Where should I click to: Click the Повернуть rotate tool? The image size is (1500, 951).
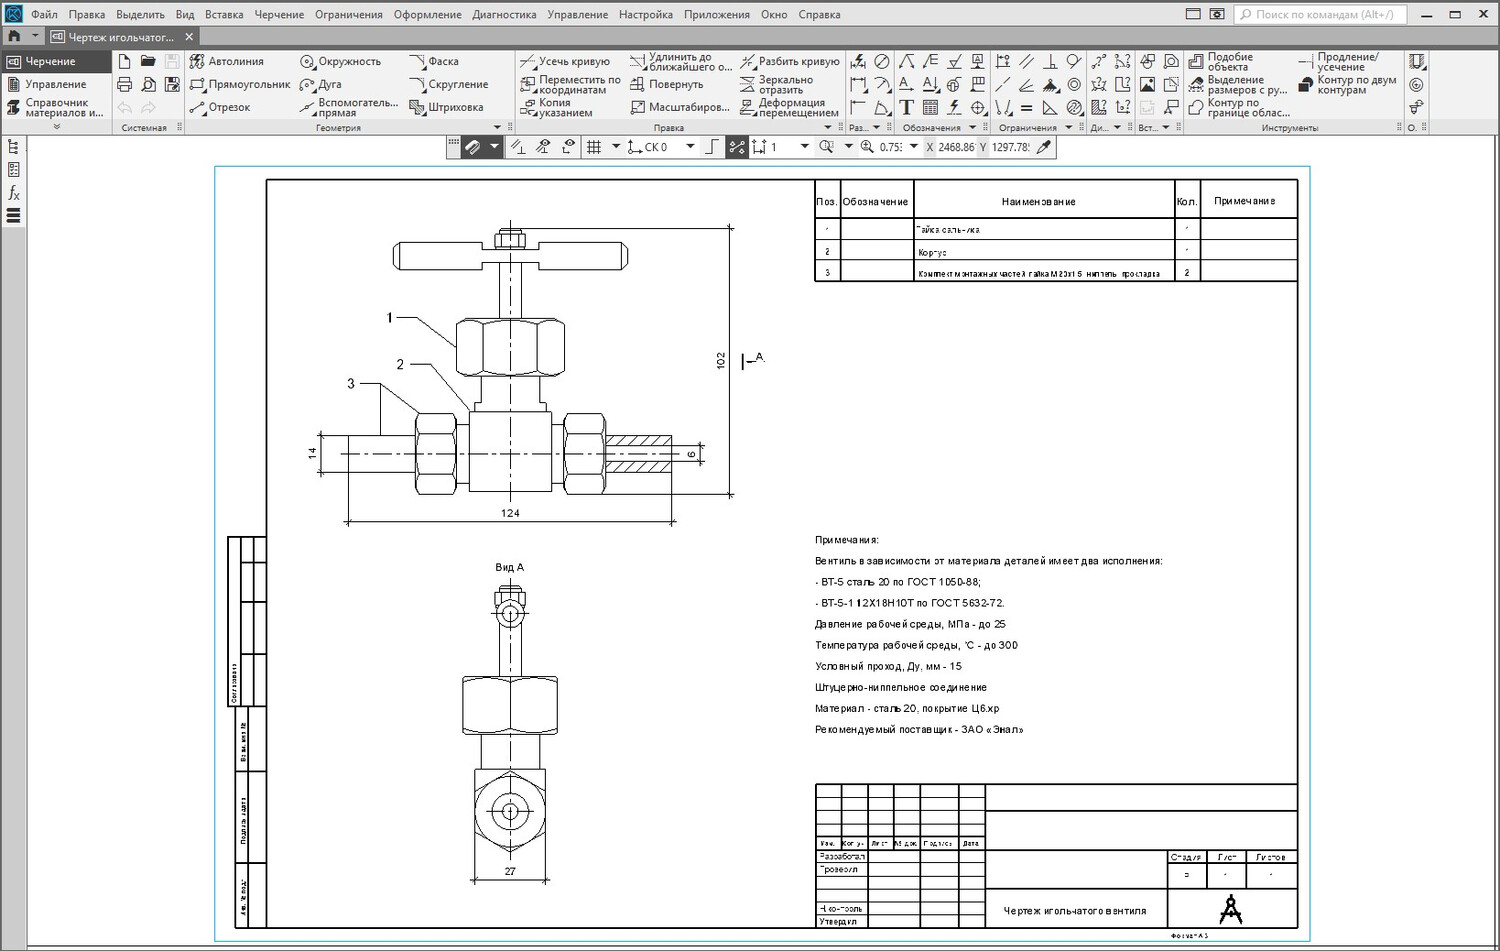(x=666, y=85)
